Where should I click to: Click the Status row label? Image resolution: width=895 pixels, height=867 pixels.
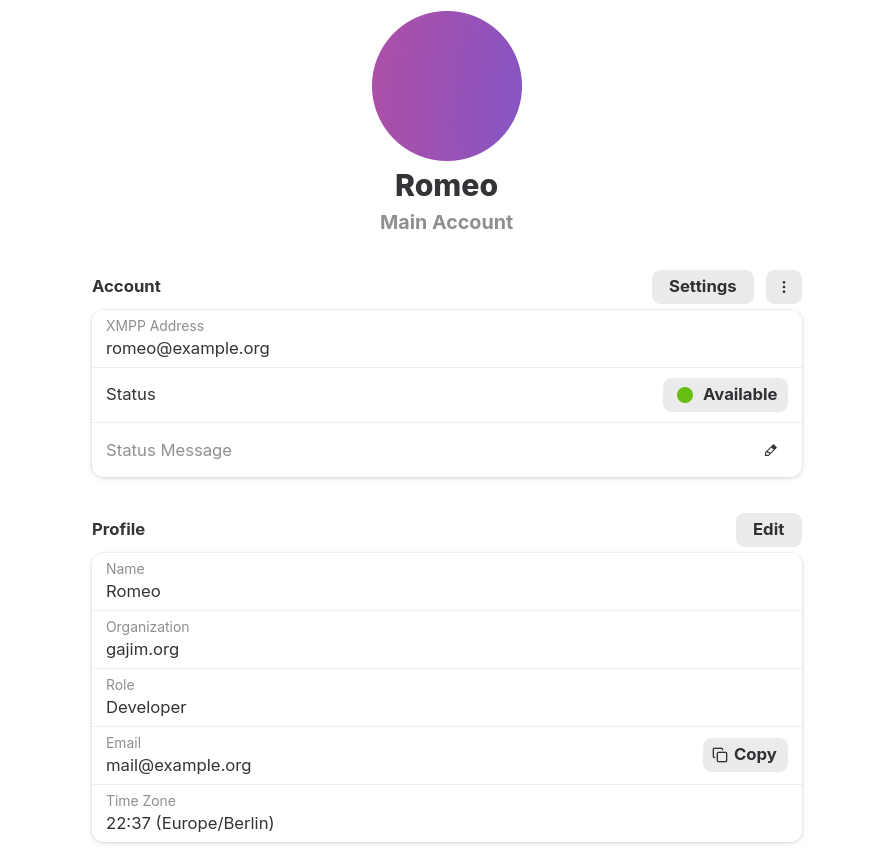pos(130,394)
